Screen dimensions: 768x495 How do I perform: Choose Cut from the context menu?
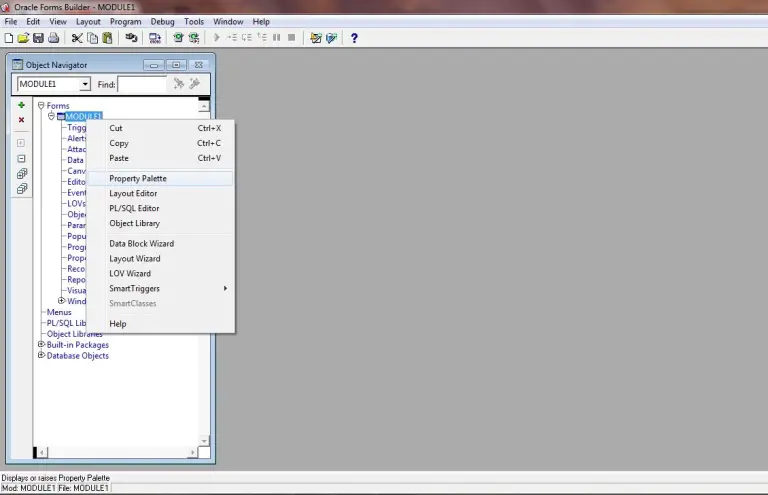tap(161, 128)
